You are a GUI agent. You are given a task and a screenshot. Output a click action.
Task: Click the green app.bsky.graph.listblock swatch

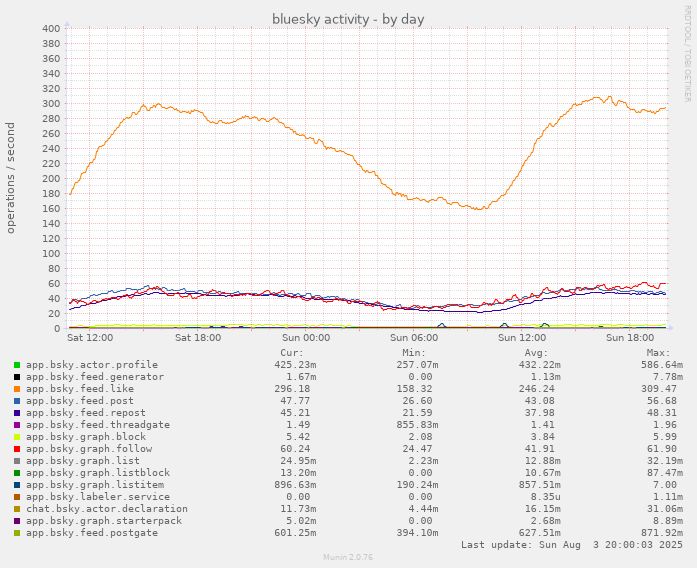(x=17, y=473)
